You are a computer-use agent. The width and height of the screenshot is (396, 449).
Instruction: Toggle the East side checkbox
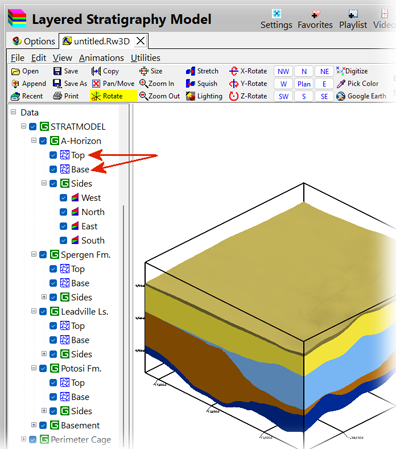coord(63,226)
